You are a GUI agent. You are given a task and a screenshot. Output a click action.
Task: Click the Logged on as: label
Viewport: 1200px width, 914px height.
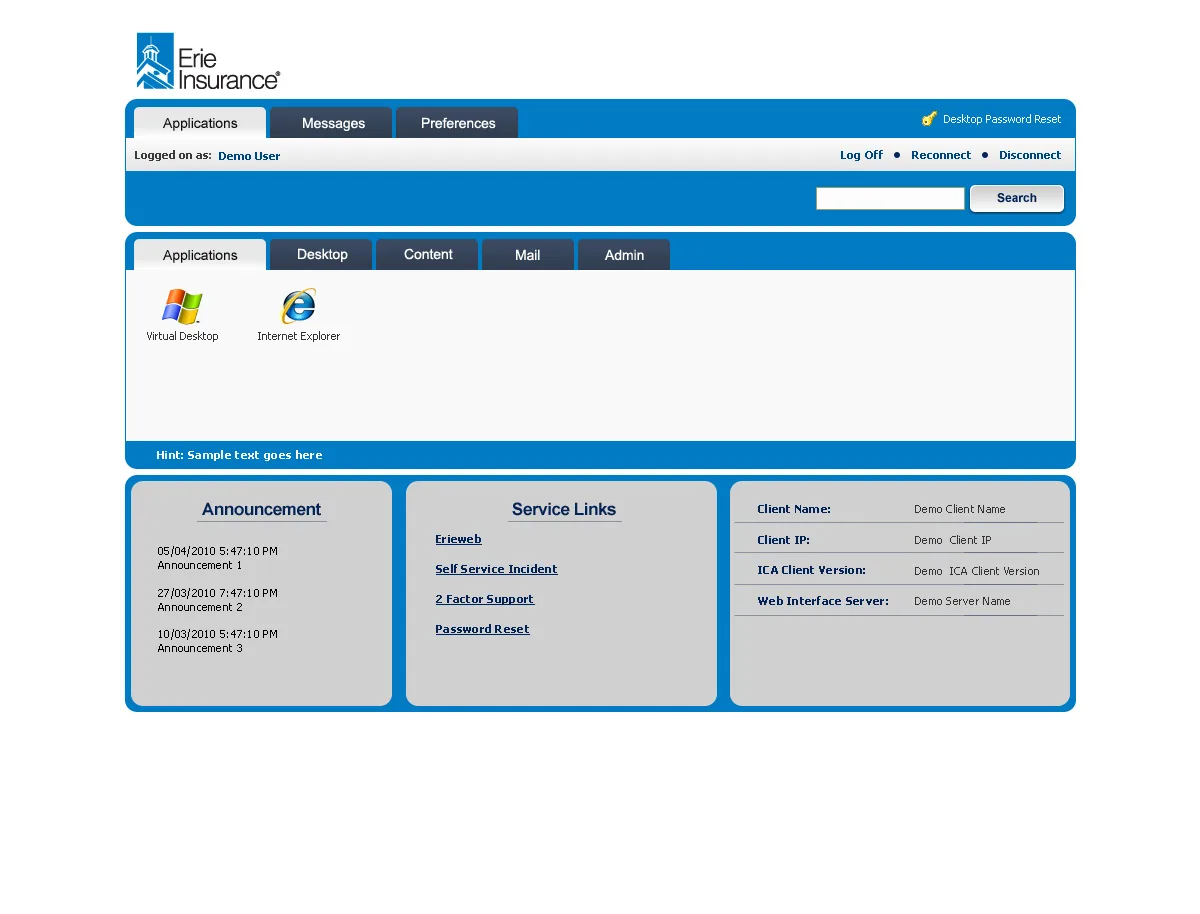pyautogui.click(x=173, y=155)
